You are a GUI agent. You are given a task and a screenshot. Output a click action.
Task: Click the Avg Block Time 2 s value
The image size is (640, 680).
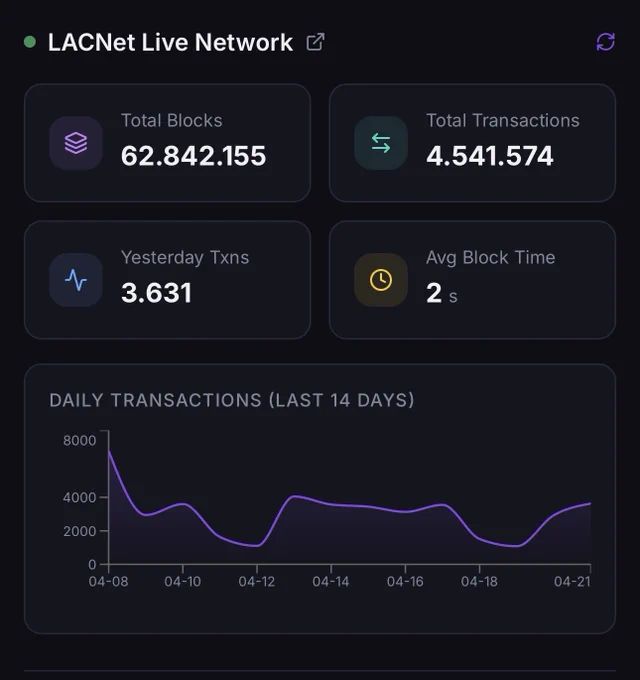click(442, 293)
